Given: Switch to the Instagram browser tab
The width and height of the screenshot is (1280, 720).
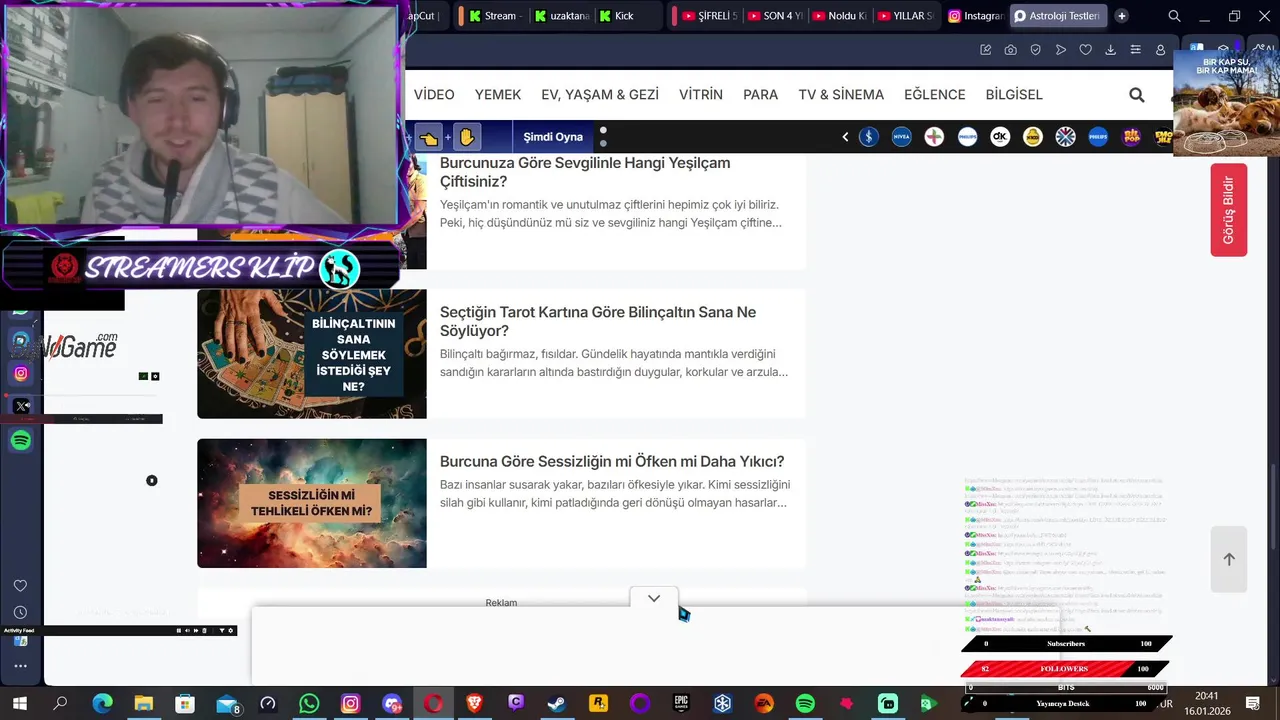Looking at the screenshot, I should point(976,16).
